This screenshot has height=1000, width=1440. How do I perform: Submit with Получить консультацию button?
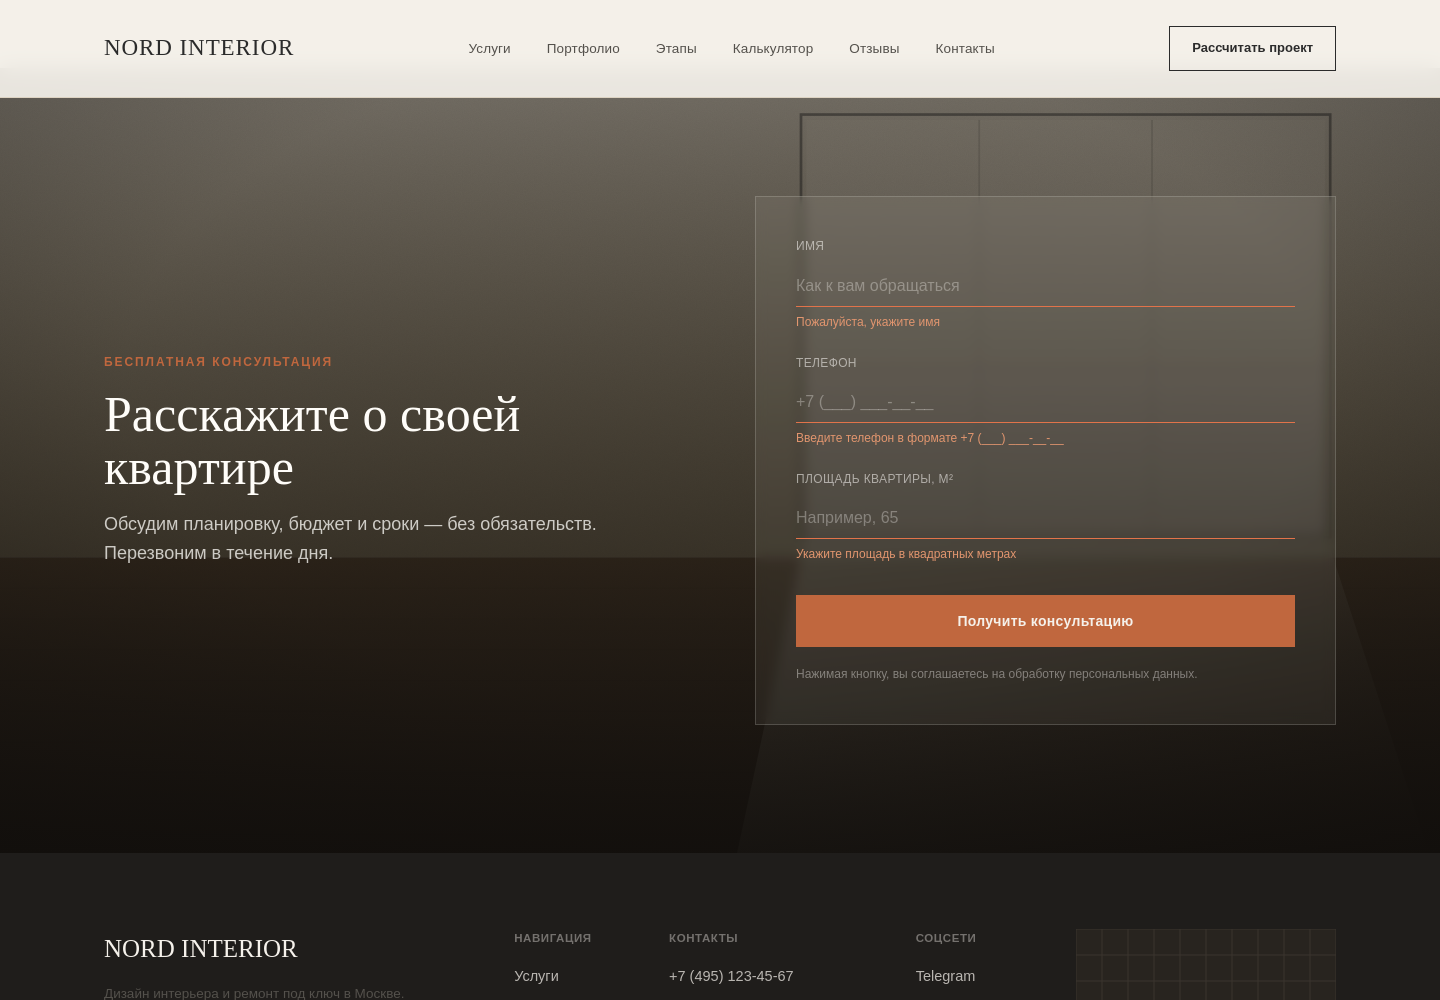[1045, 621]
